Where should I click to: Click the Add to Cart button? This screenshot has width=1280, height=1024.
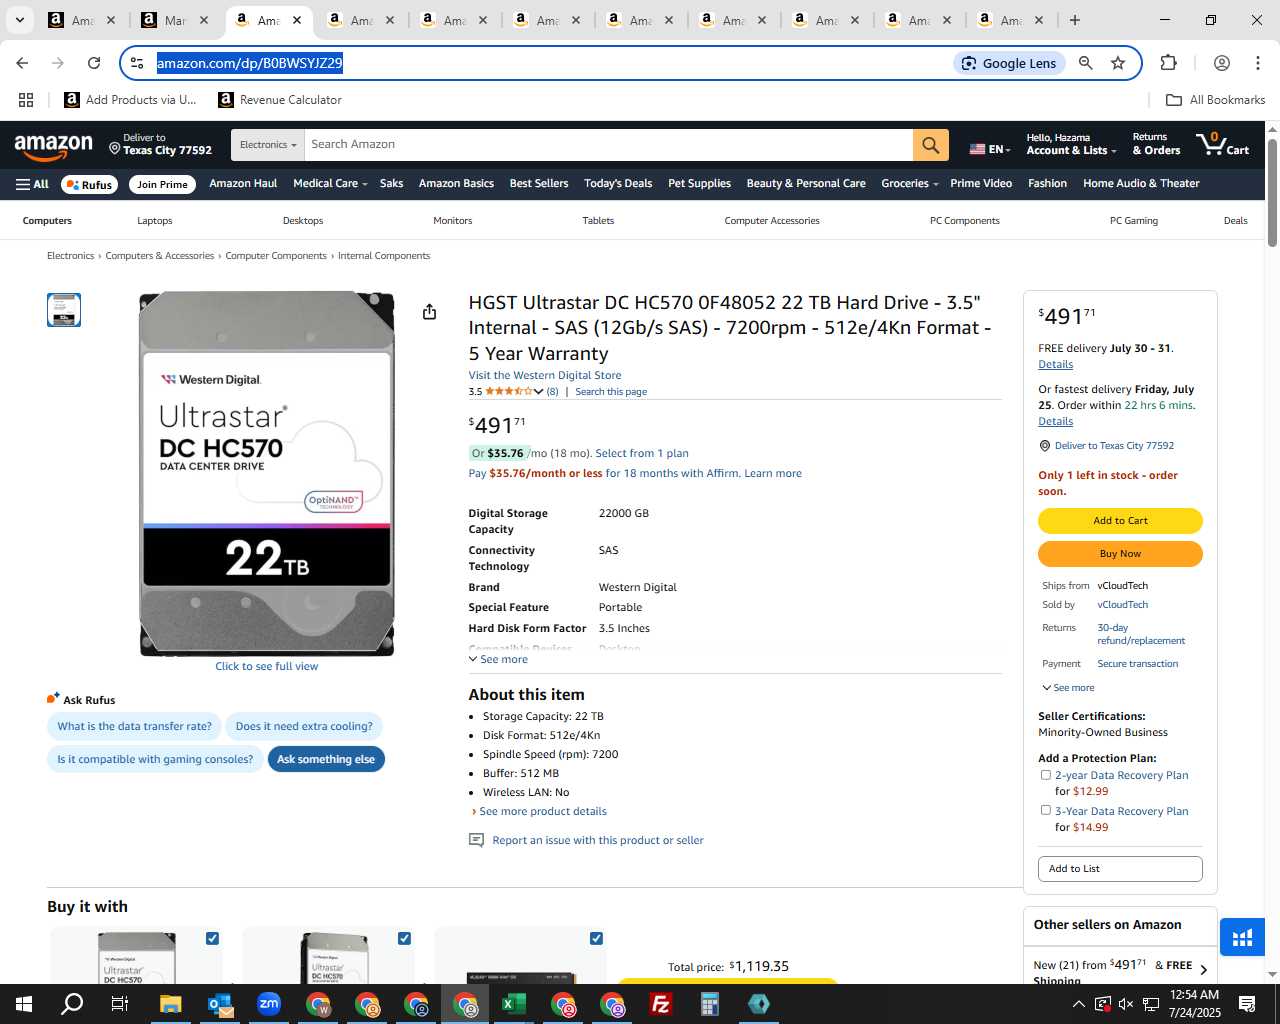coord(1120,521)
